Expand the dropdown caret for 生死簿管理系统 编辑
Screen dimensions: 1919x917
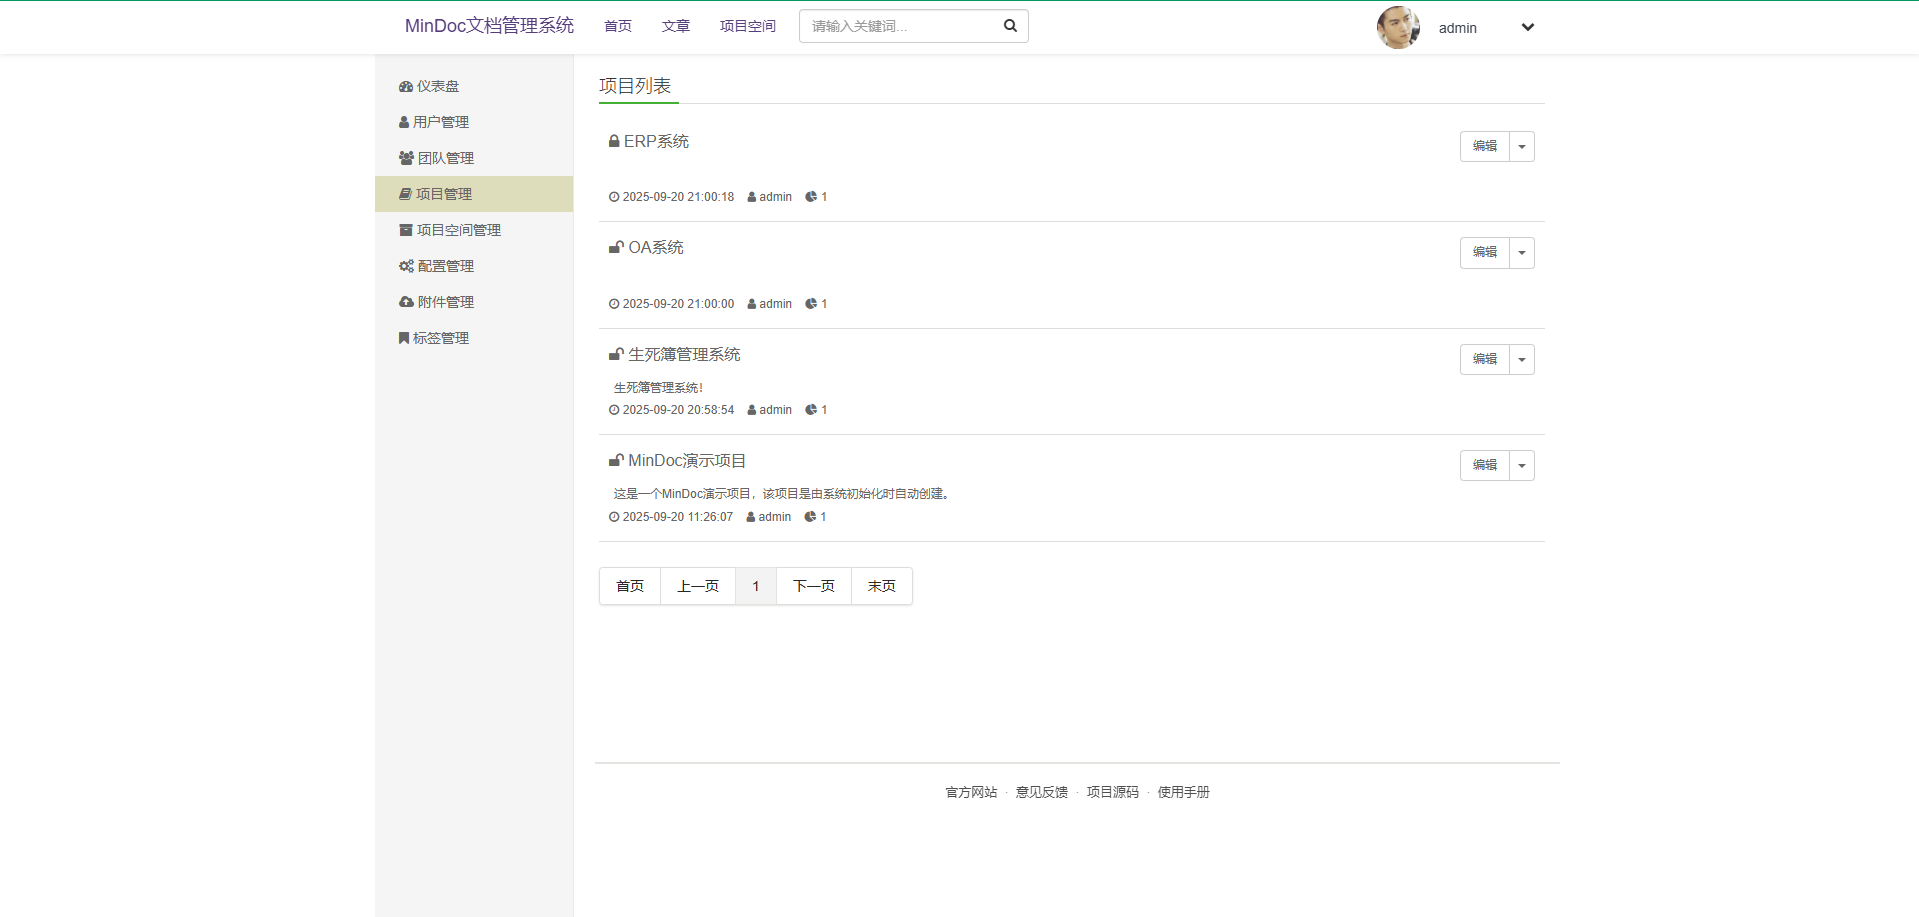pyautogui.click(x=1521, y=360)
